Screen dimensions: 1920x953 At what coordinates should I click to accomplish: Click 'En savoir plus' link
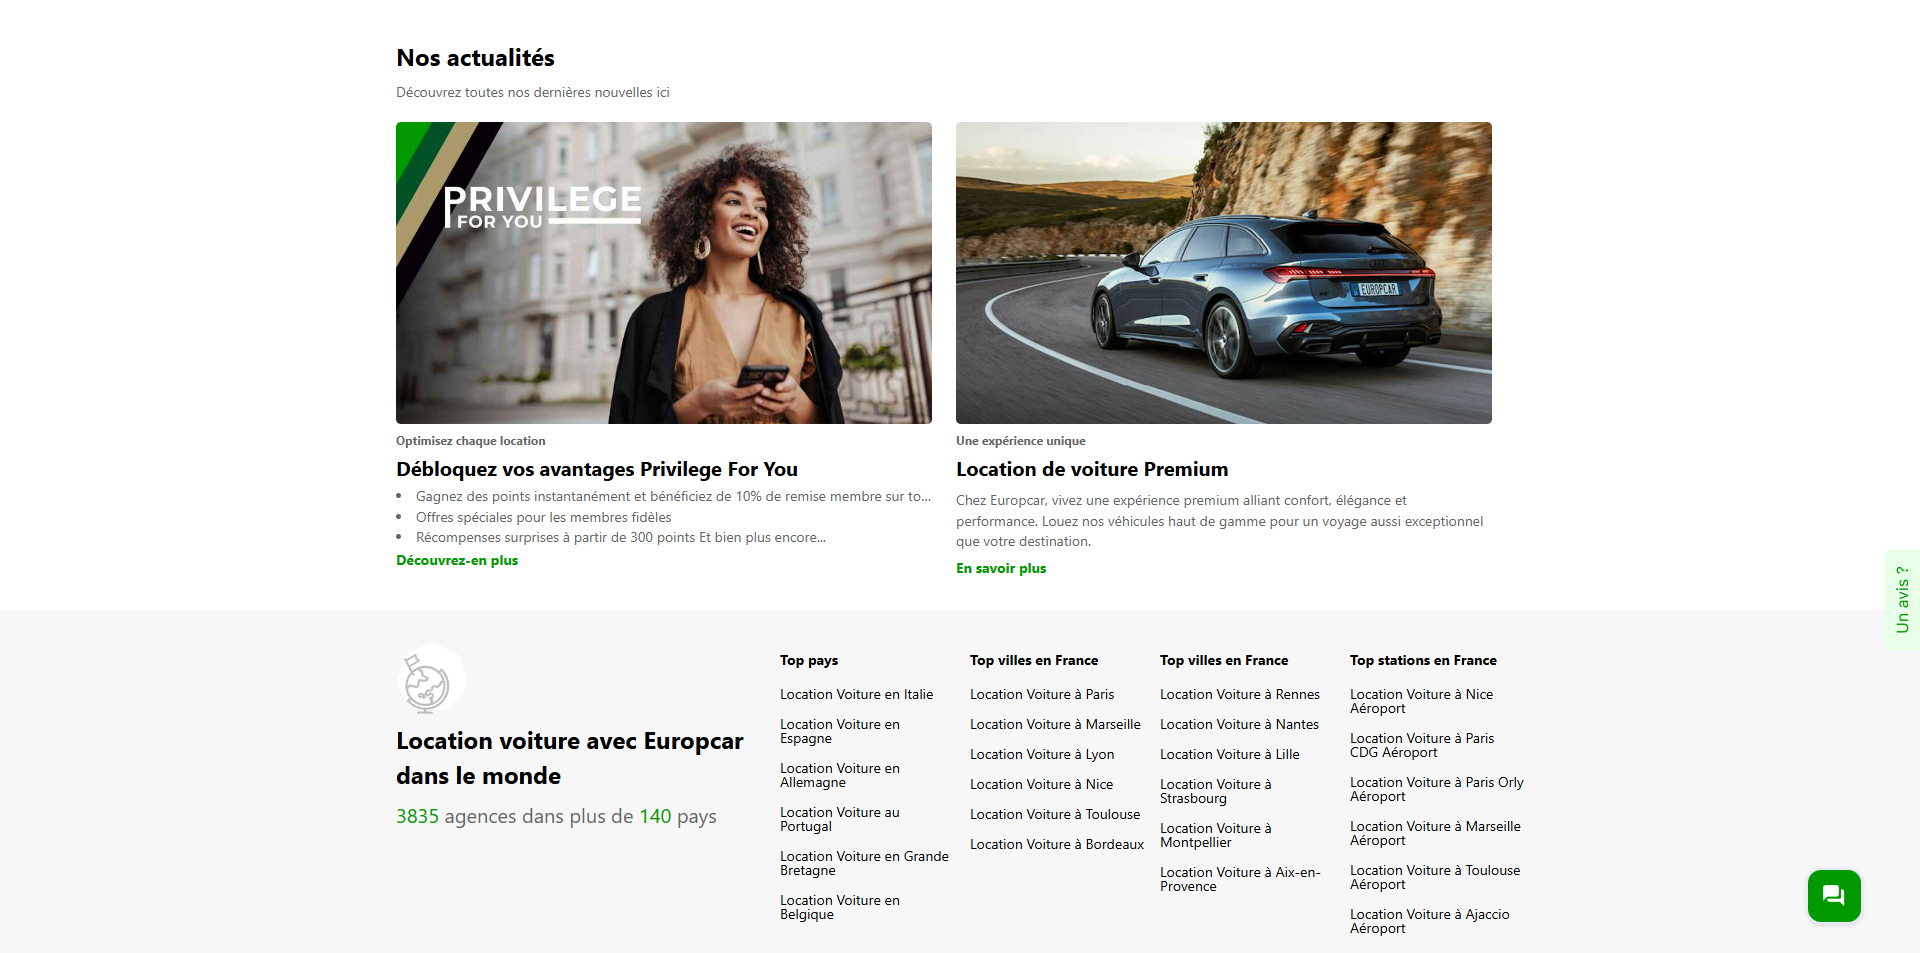(1001, 568)
